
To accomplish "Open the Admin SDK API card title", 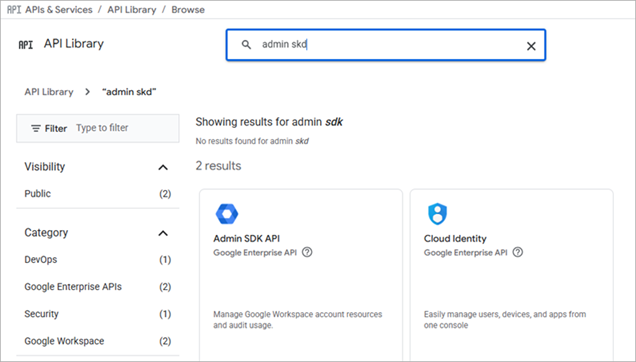I will [247, 239].
